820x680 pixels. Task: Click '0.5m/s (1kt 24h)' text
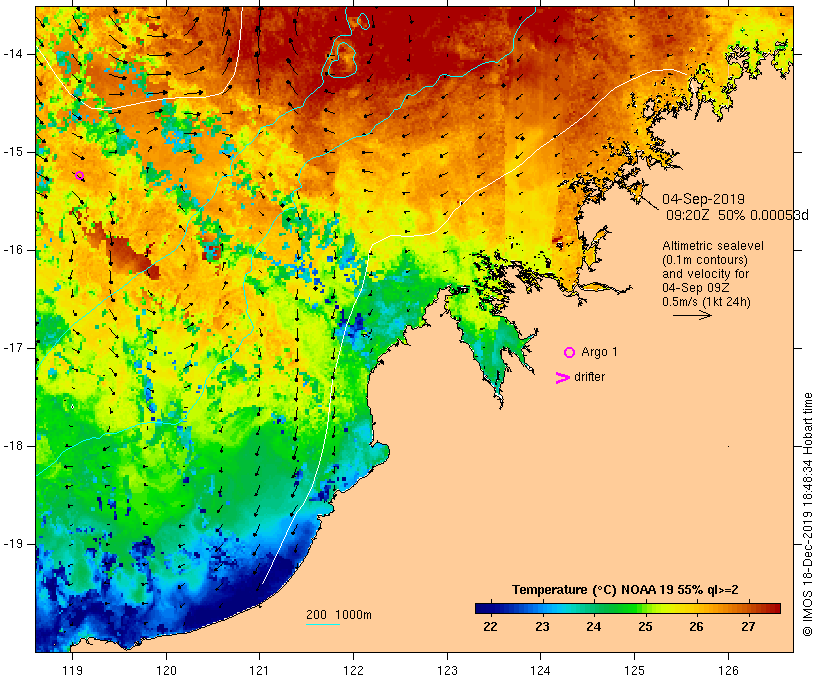tap(707, 302)
